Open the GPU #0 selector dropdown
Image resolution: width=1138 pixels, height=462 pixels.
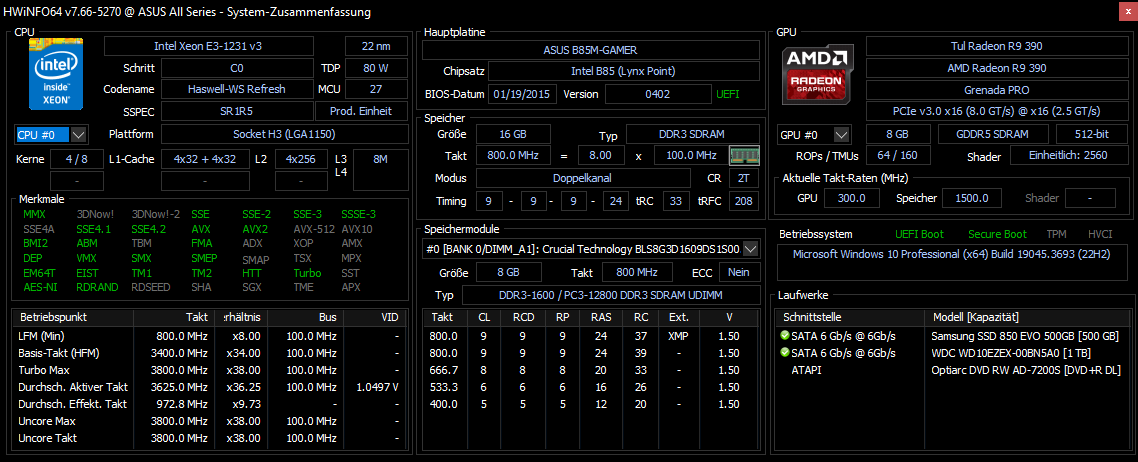842,135
